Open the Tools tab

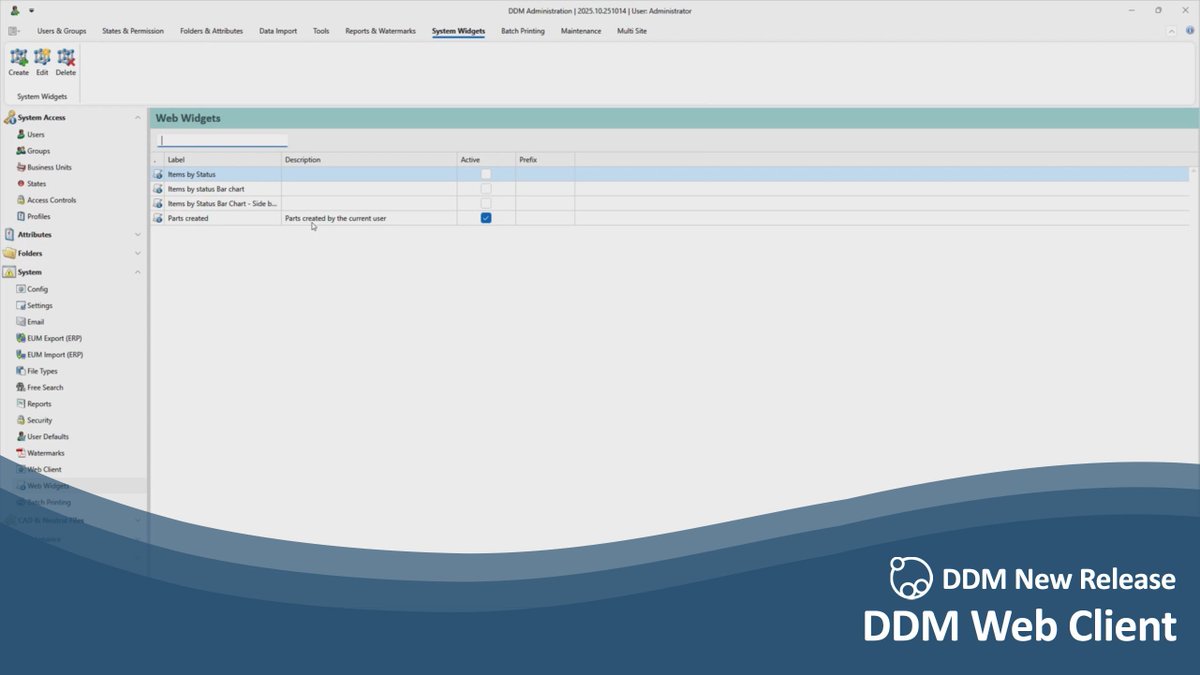321,31
